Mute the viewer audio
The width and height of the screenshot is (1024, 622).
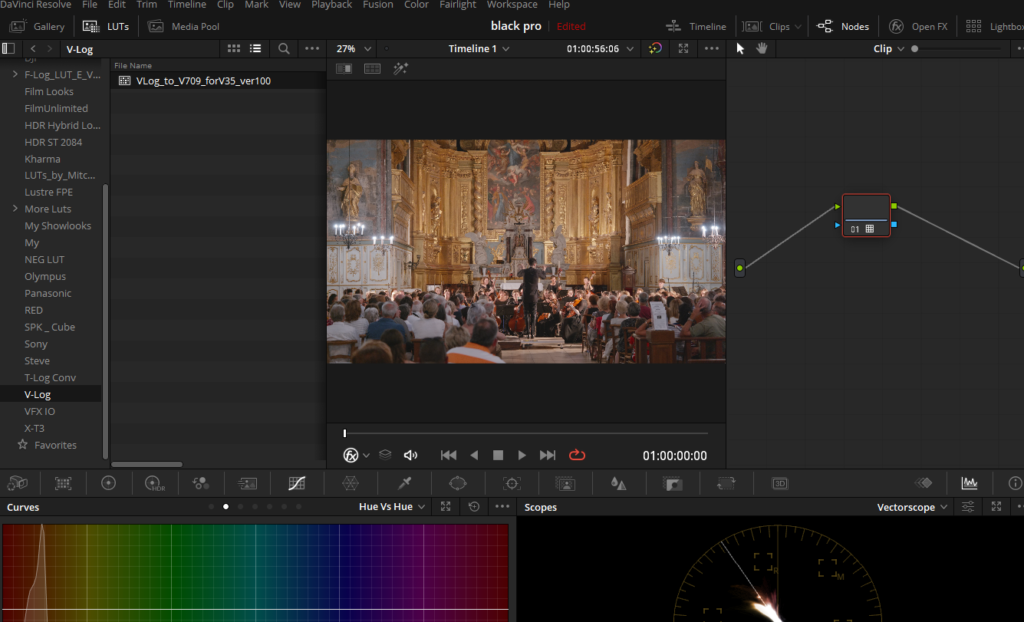click(411, 455)
